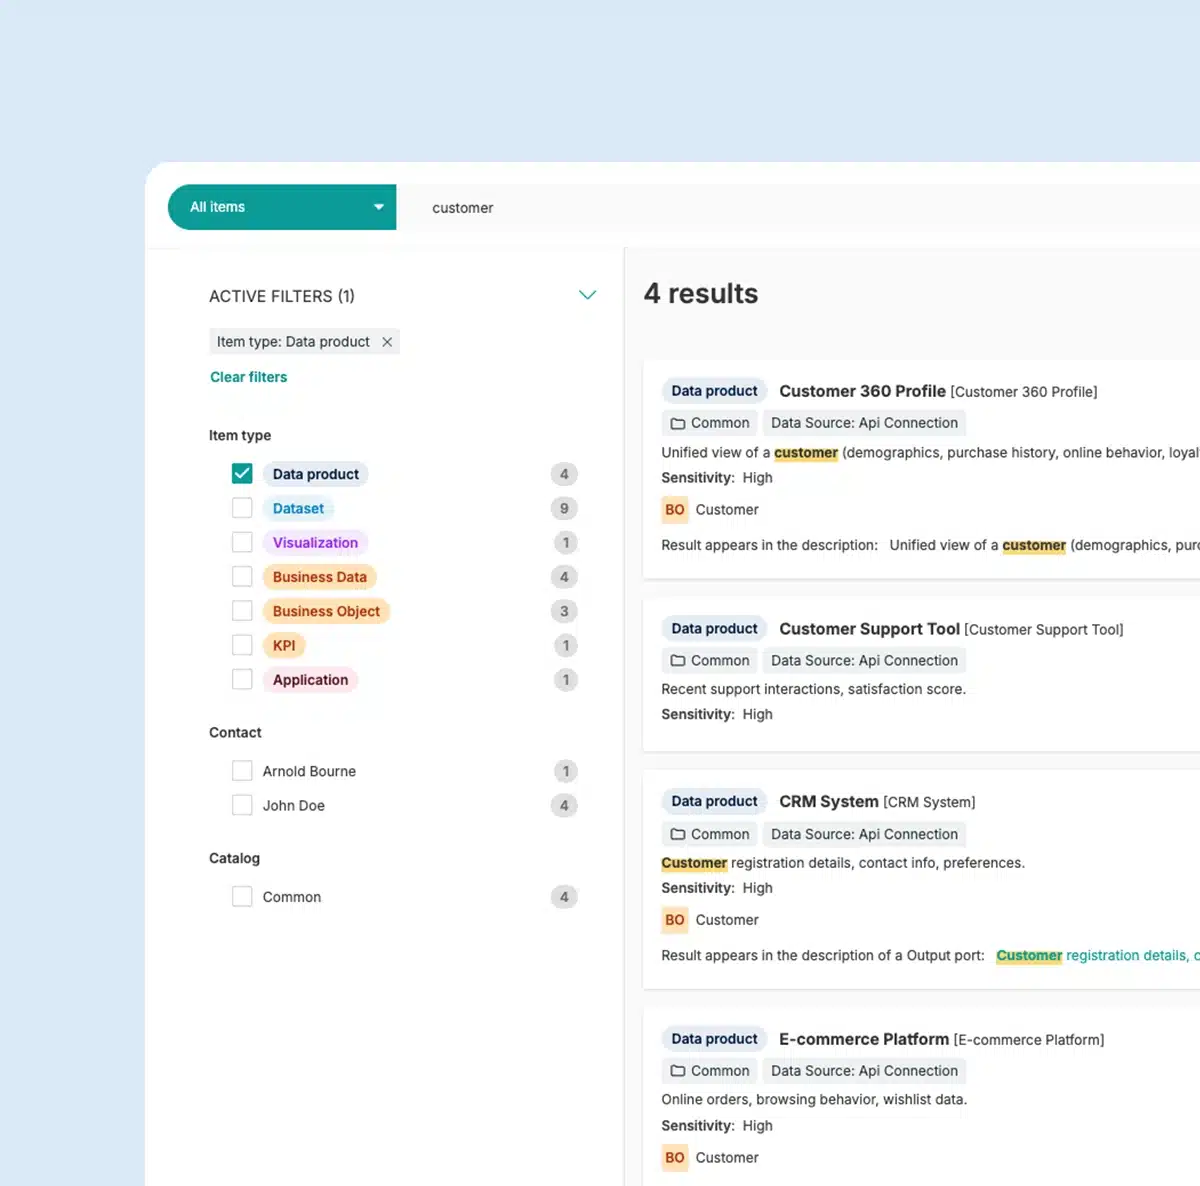1200x1186 pixels.
Task: Check the Common catalog filter
Action: [241, 896]
